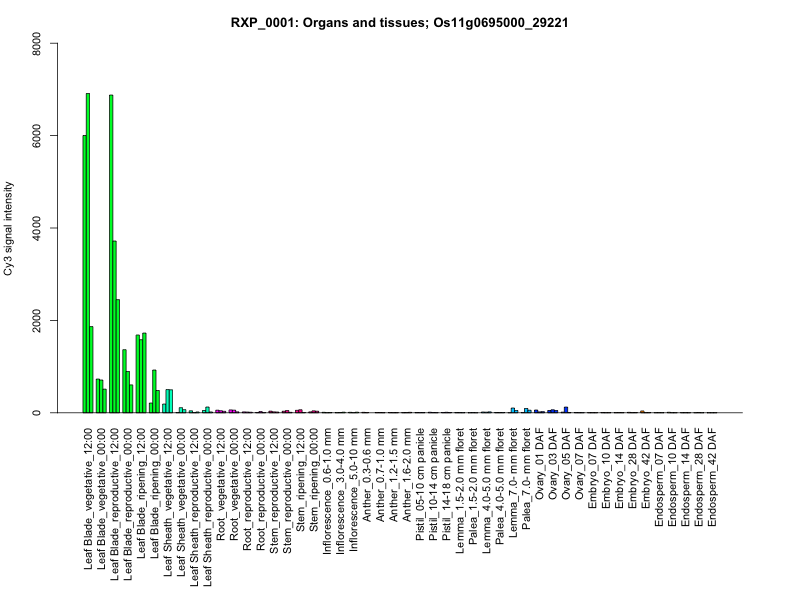Click the Embryo_14 DAF label
The height and width of the screenshot is (600, 800).
pyautogui.click(x=618, y=468)
